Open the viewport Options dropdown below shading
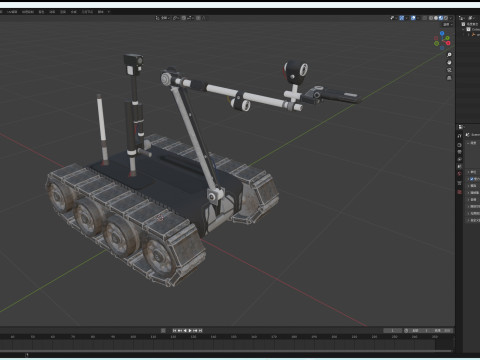 click(x=448, y=24)
